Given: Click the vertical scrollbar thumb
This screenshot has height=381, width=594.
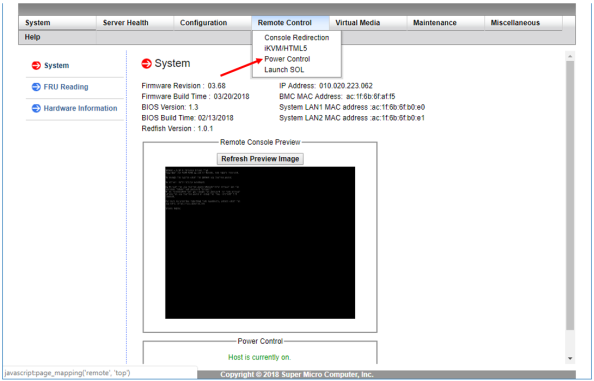Looking at the screenshot, I should [x=570, y=195].
